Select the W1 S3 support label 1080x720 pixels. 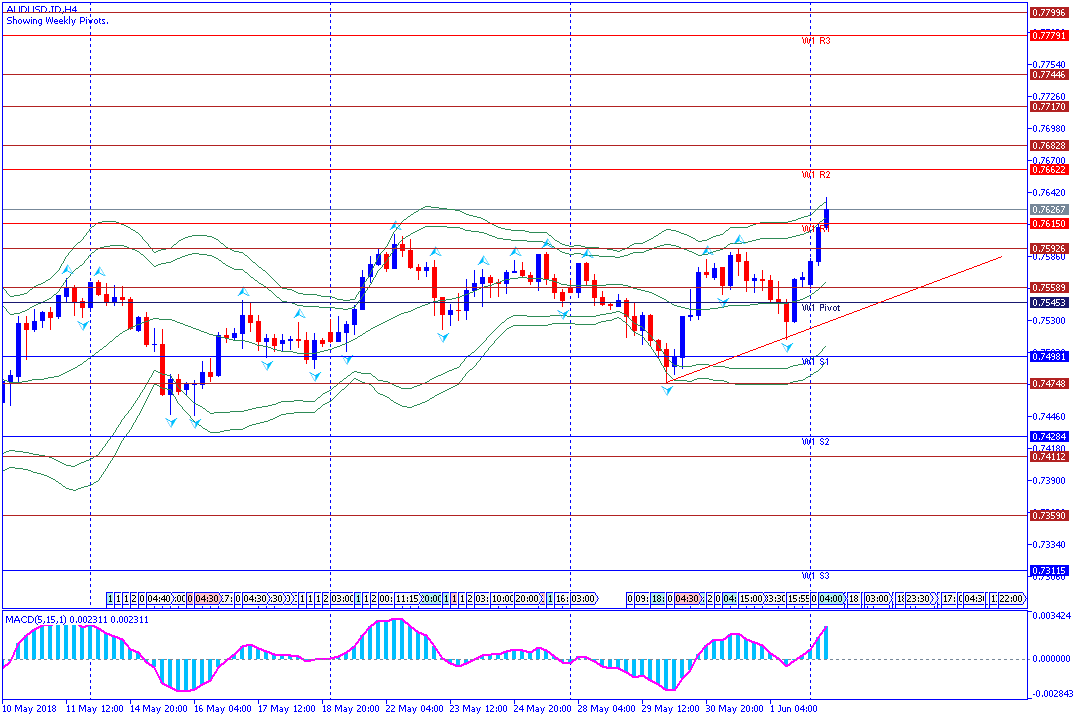pyautogui.click(x=816, y=576)
